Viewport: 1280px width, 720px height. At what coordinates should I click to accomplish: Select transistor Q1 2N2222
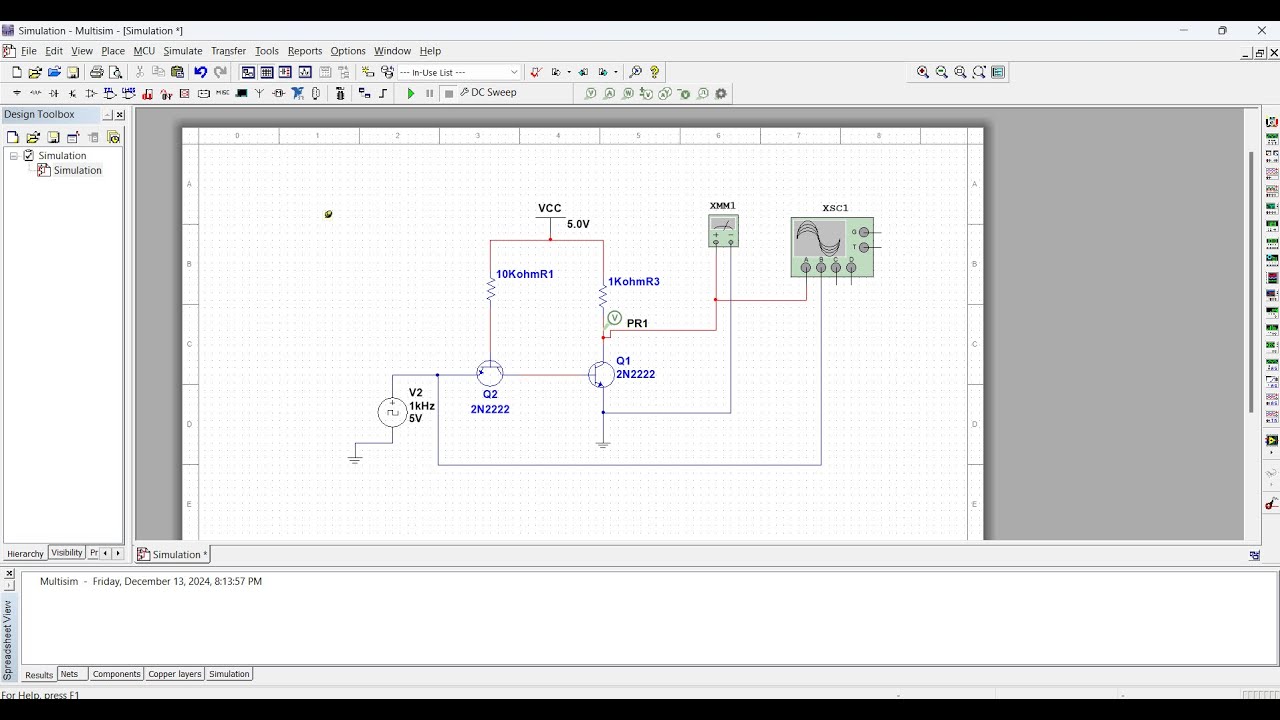coord(601,375)
